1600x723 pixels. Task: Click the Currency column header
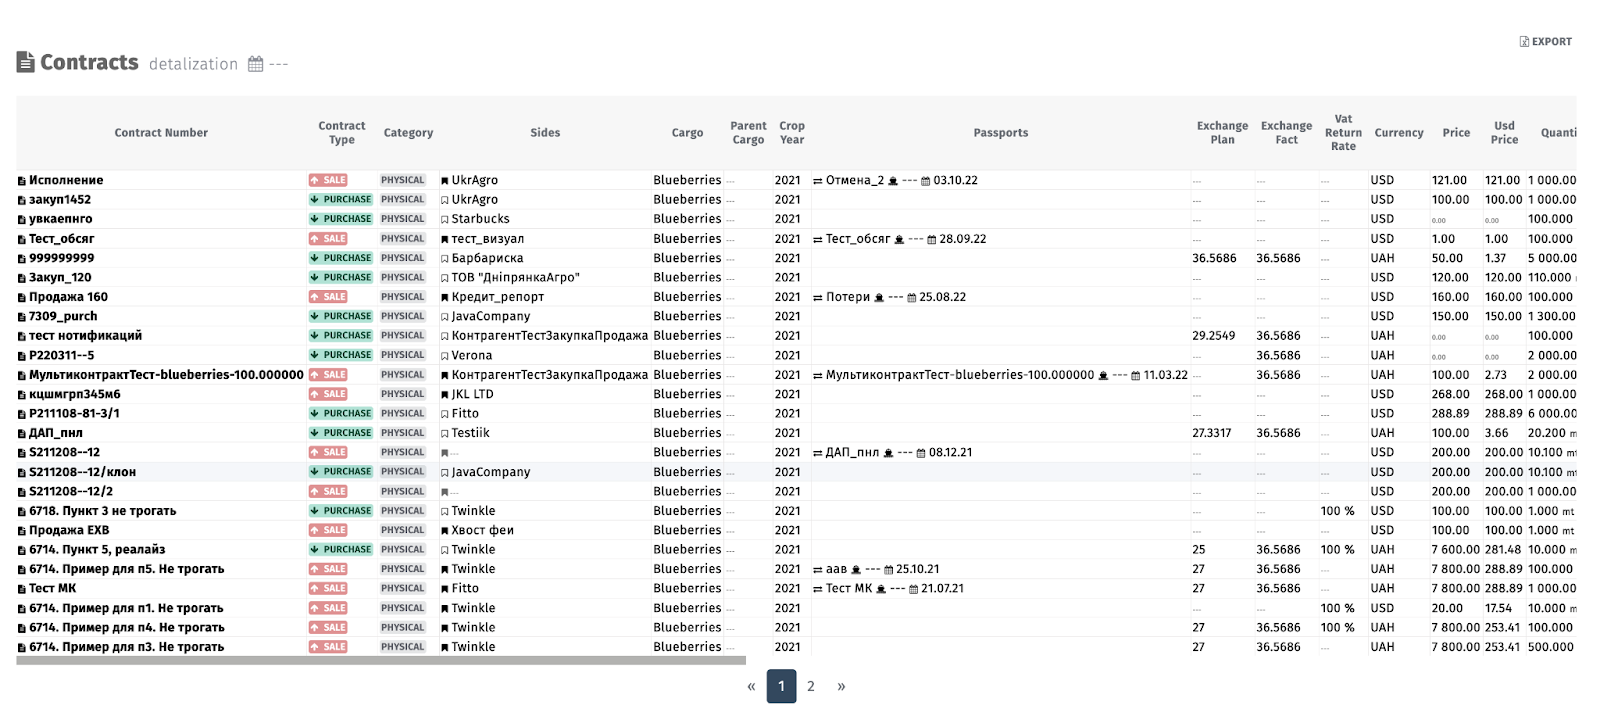[1399, 133]
